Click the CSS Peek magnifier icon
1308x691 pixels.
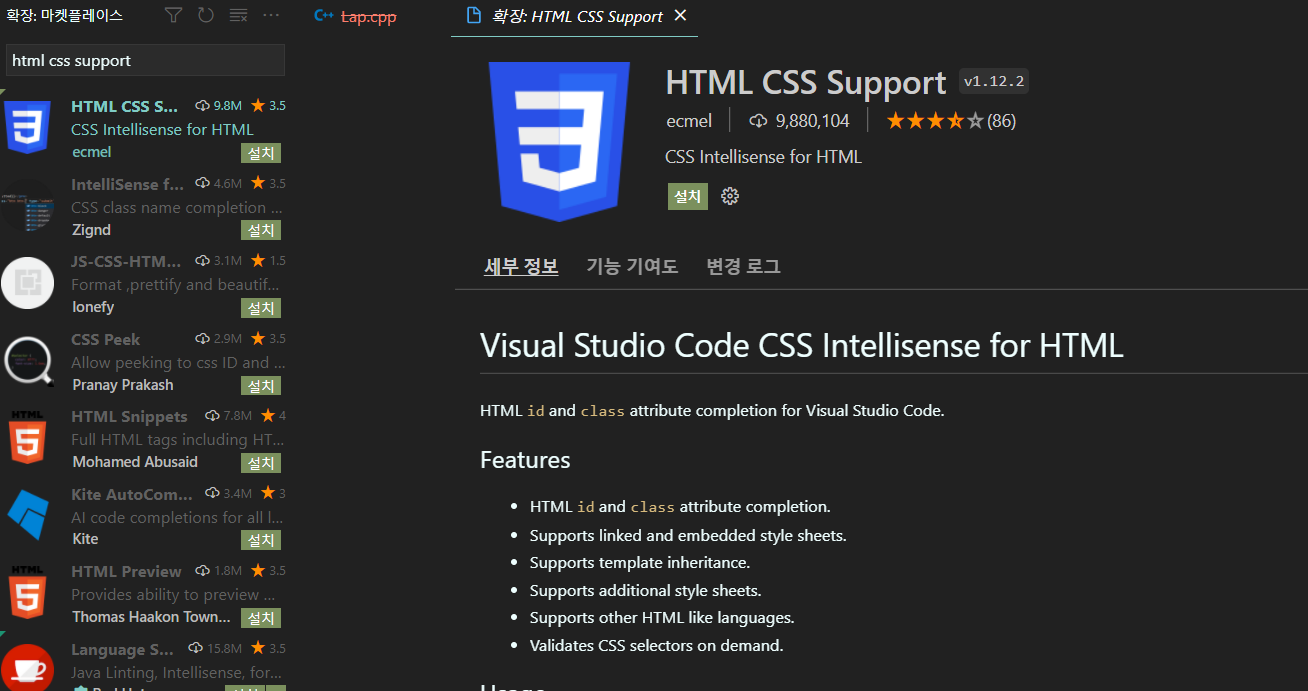click(28, 361)
